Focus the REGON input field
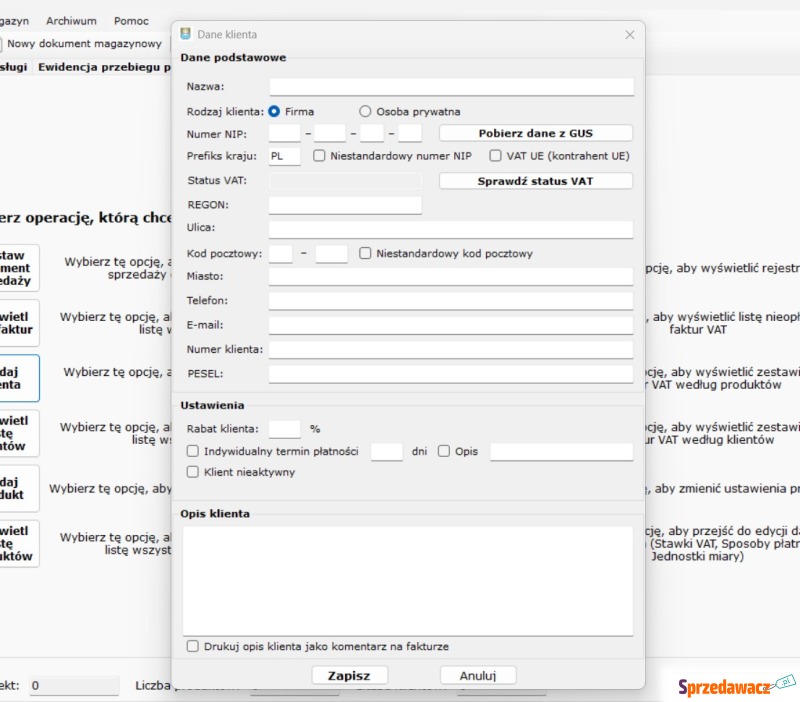The height and width of the screenshot is (702, 800). pos(345,205)
